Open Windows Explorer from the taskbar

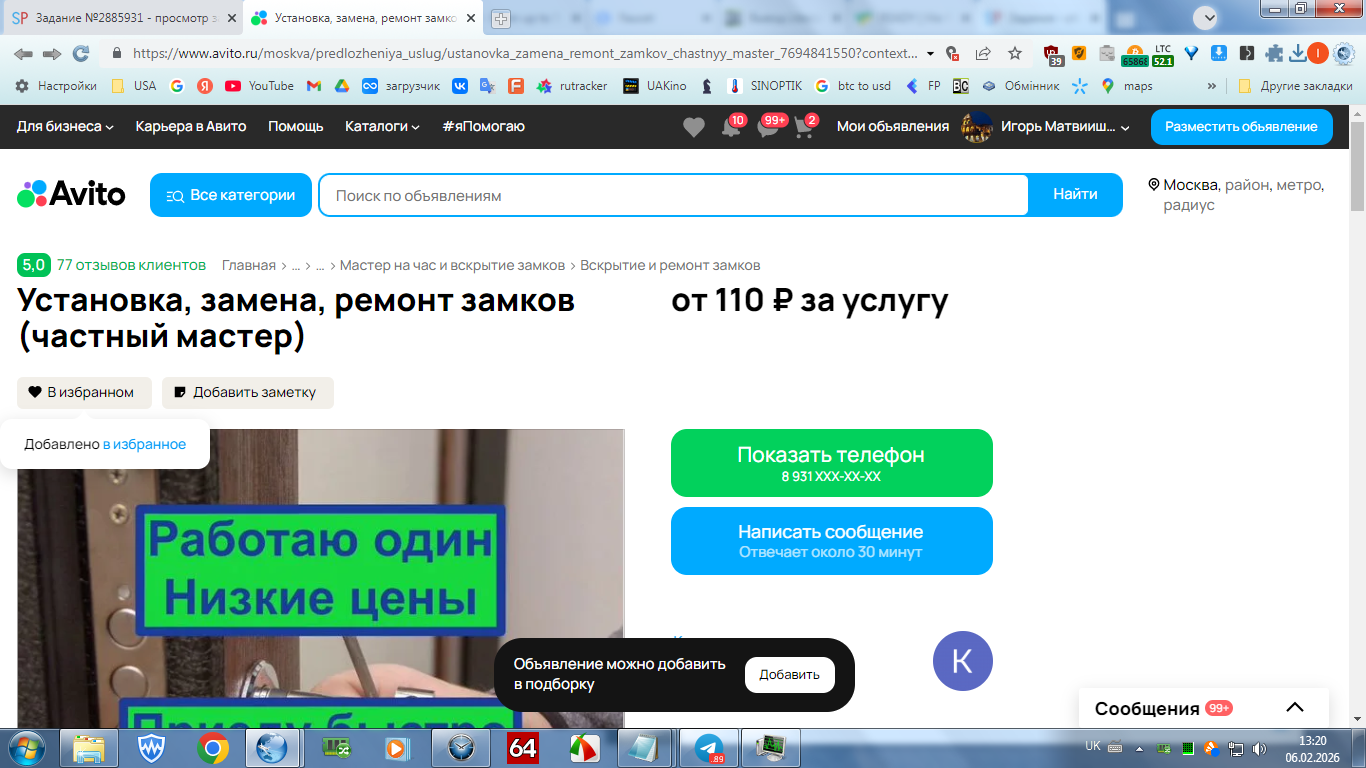tap(89, 748)
